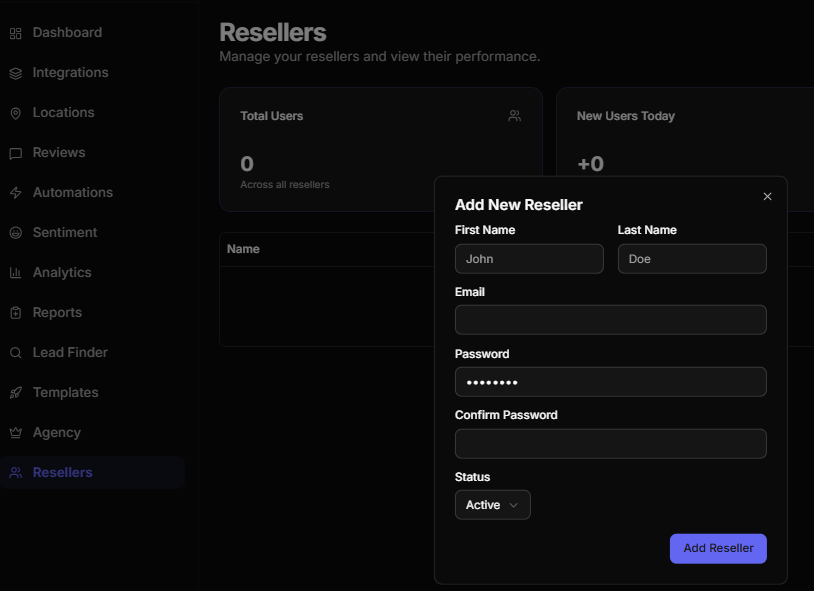Close the Add New Reseller dialog

[x=768, y=196]
